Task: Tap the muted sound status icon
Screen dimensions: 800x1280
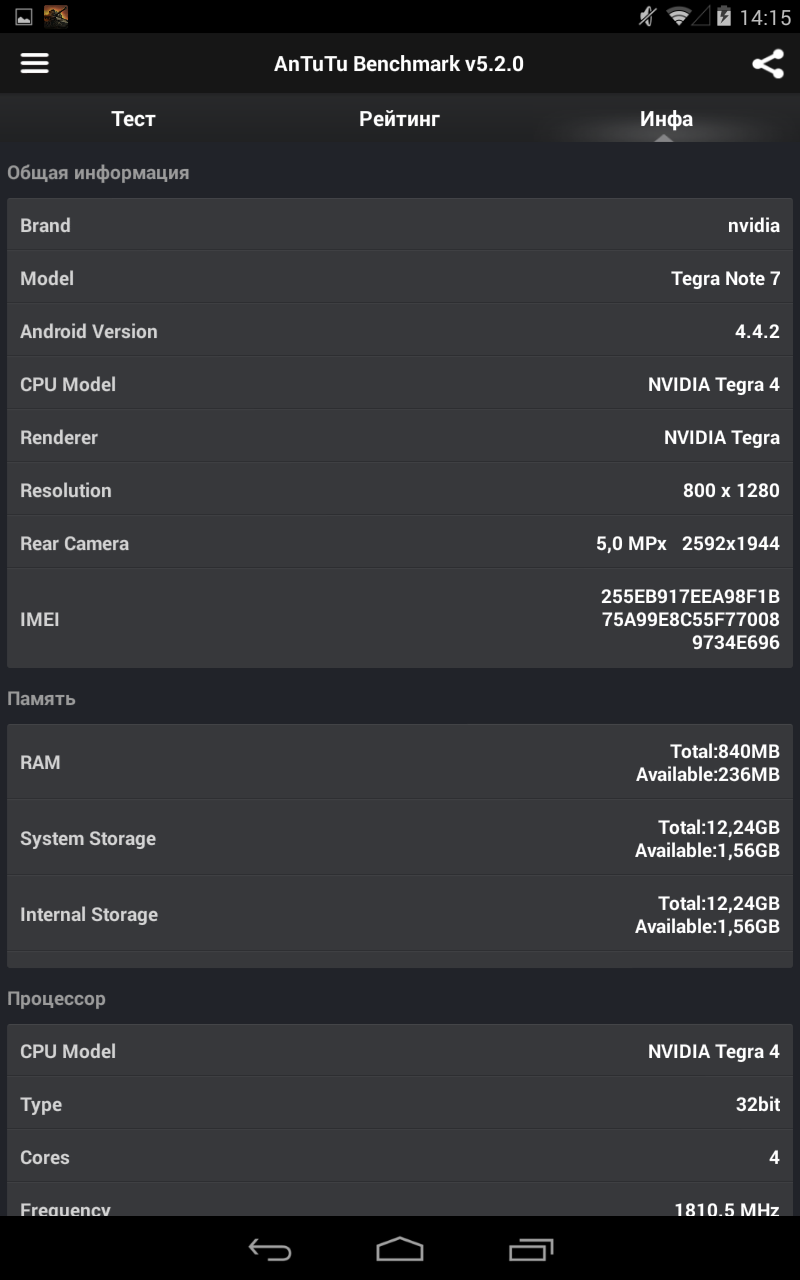Action: (647, 17)
